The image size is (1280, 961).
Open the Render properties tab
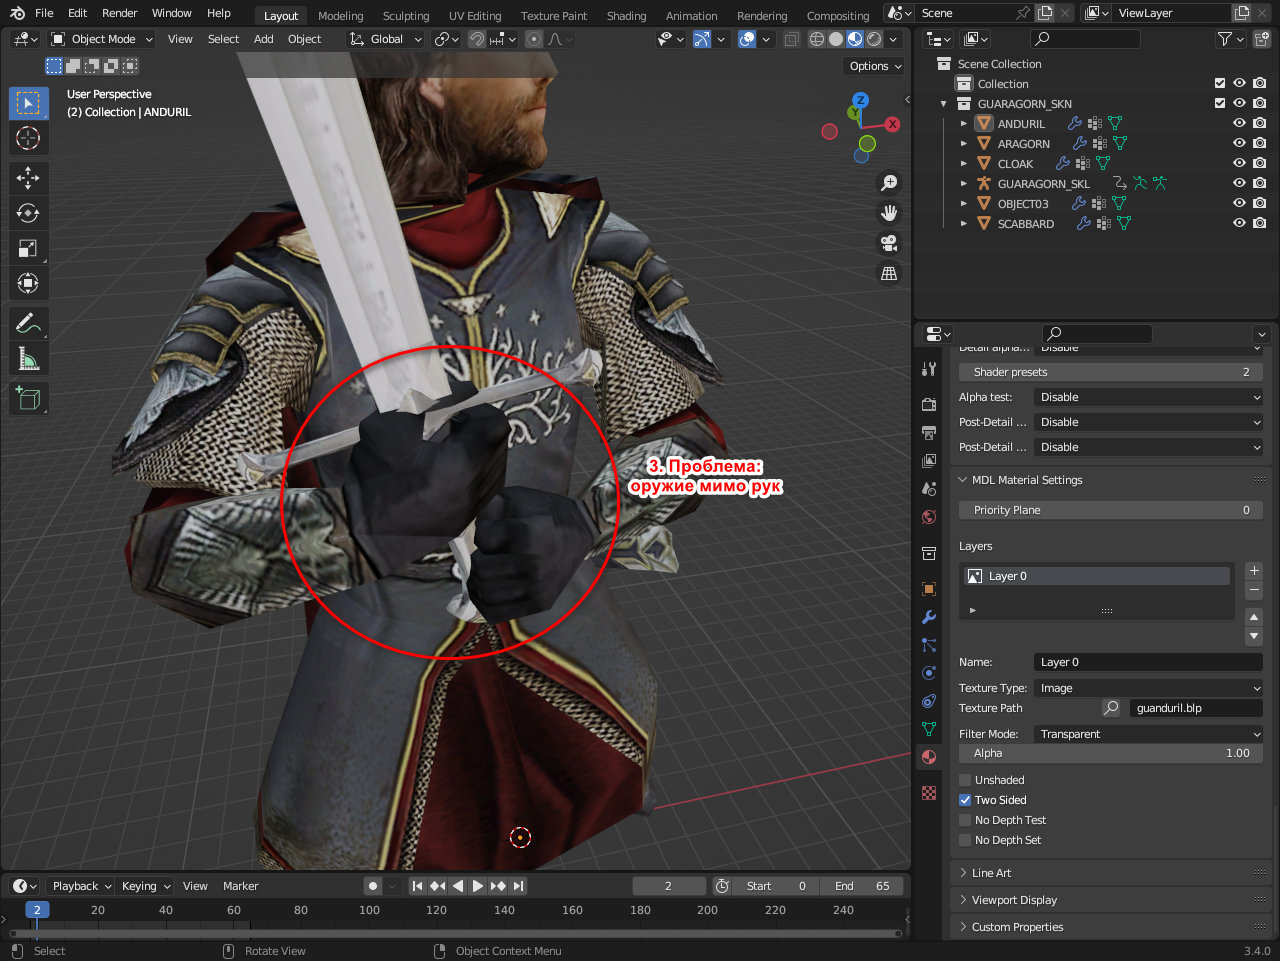click(929, 404)
